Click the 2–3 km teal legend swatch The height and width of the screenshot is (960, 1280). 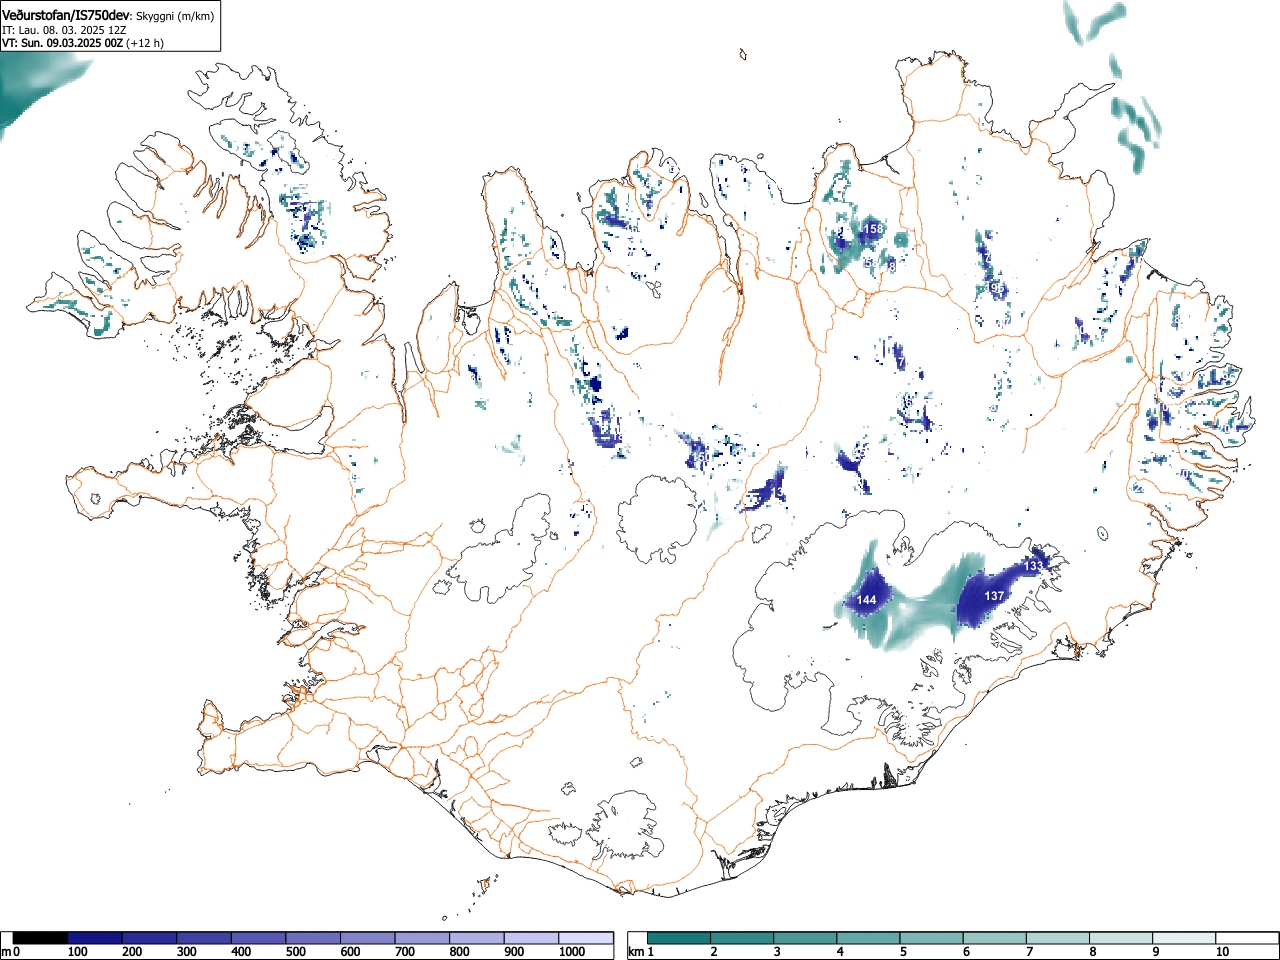coord(743,938)
